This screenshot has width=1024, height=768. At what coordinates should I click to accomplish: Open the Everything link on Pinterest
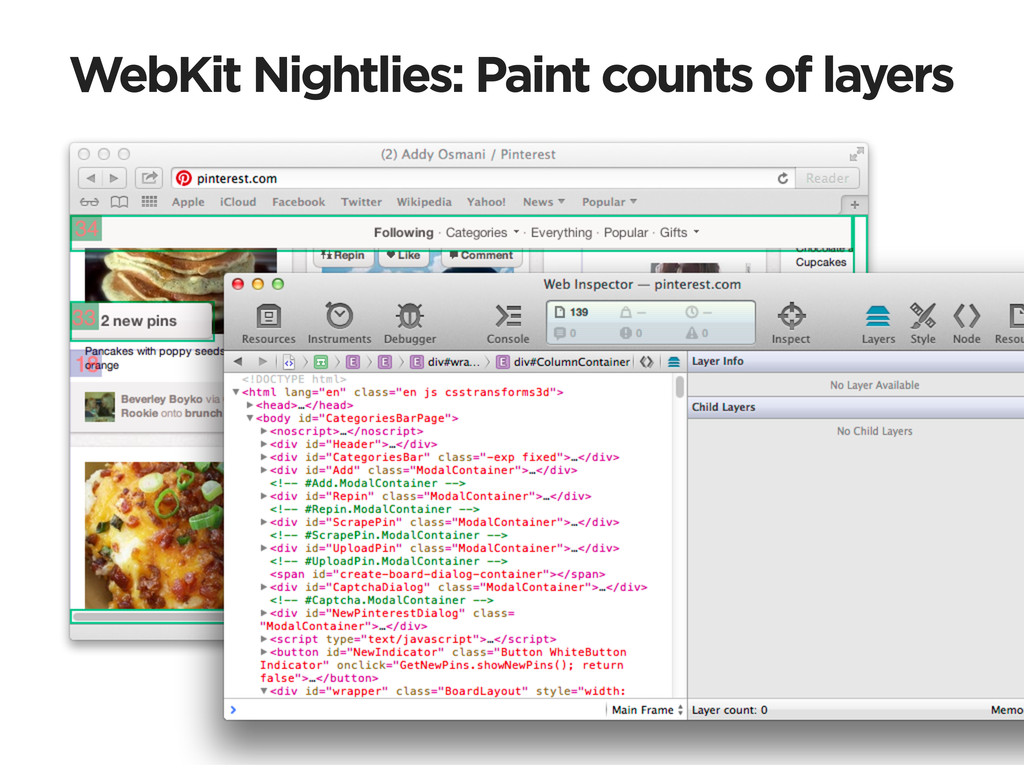point(561,233)
